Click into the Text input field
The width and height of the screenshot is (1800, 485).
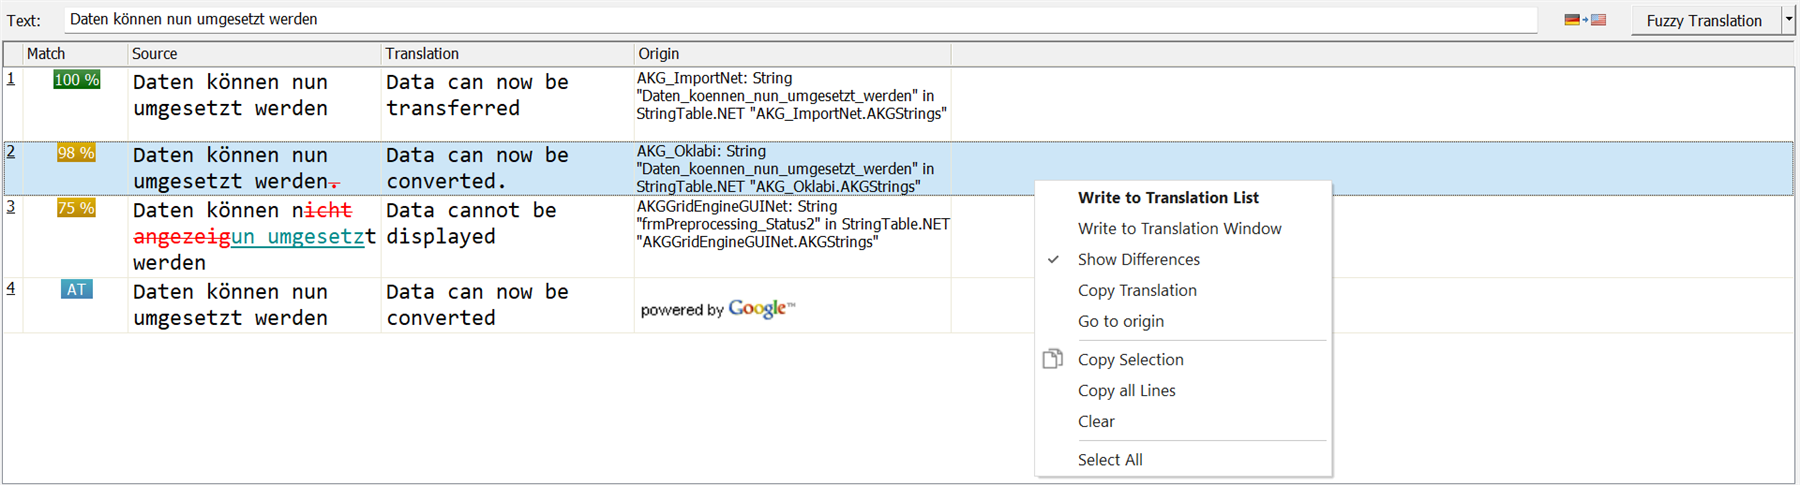(800, 20)
